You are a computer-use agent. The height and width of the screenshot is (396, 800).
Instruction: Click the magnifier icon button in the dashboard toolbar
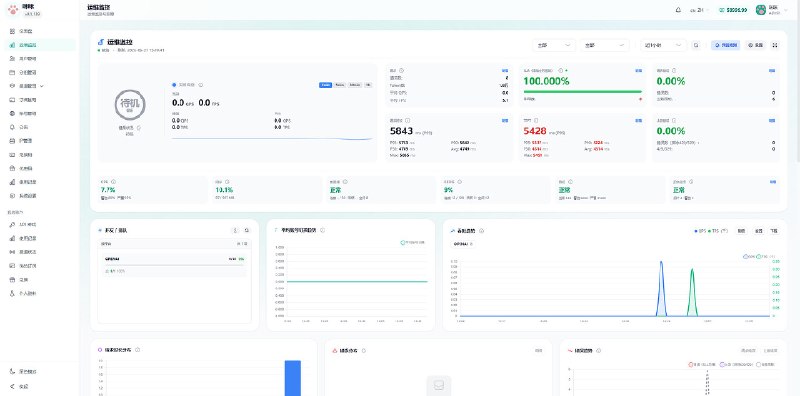(696, 45)
